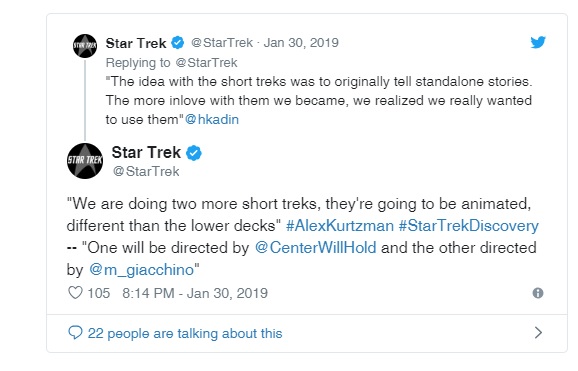Open the small Star Trek avatar
The image size is (578, 371).
pos(85,46)
